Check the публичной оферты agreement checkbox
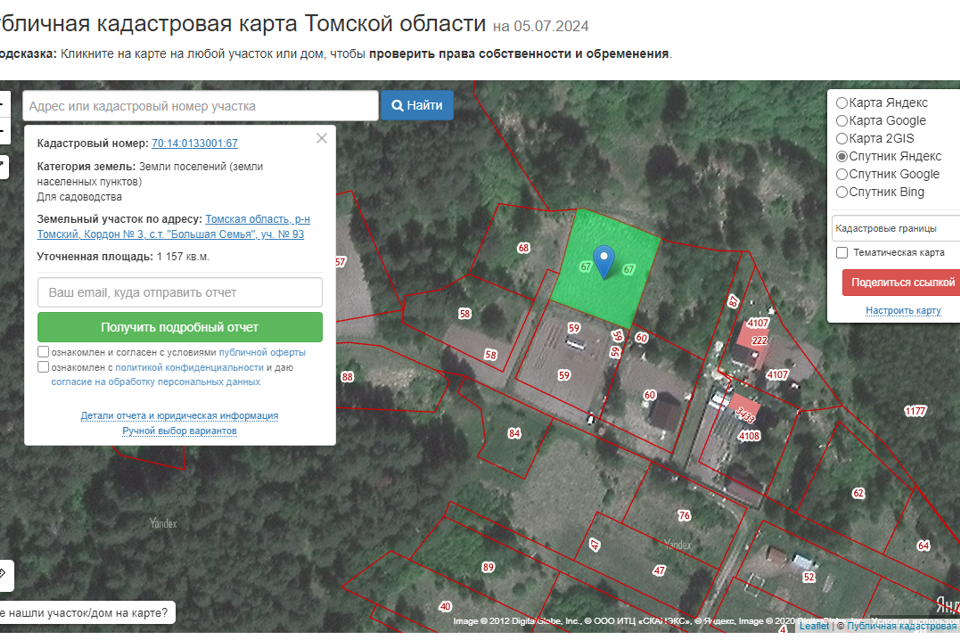The height and width of the screenshot is (640, 960). pyautogui.click(x=43, y=352)
